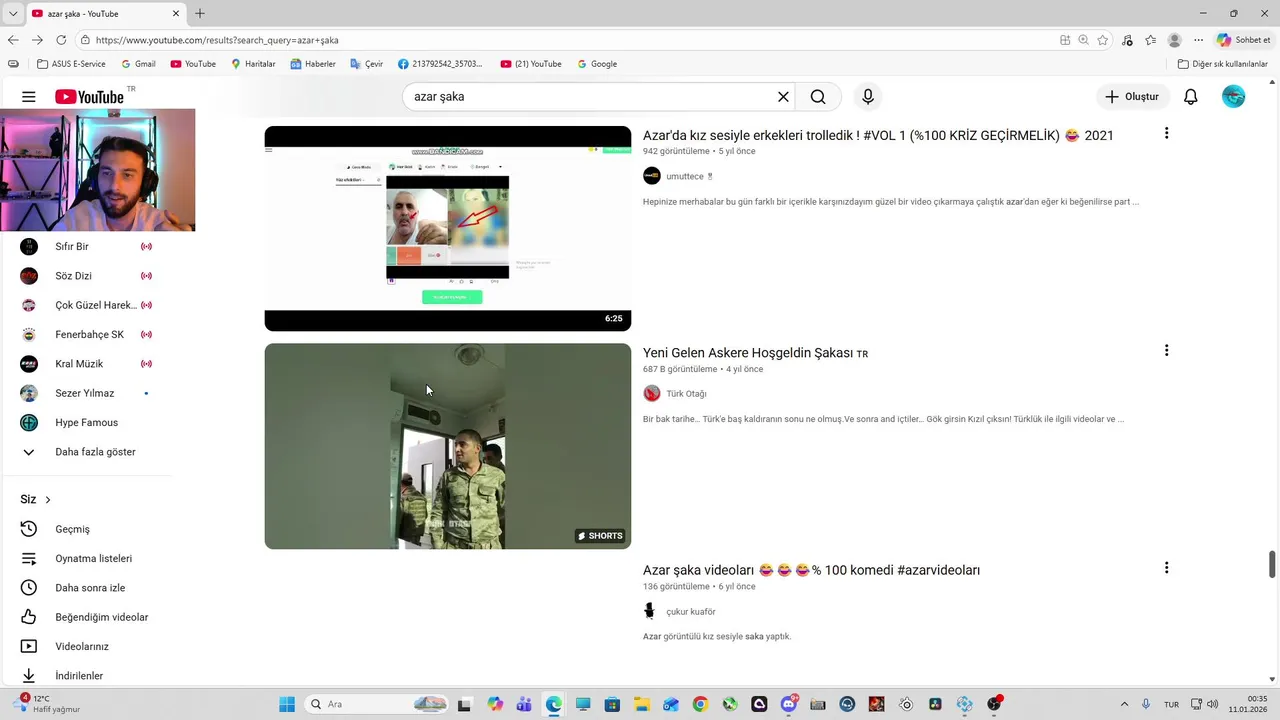Clear the search box with the X
Viewport: 1280px width, 720px height.
(x=784, y=97)
